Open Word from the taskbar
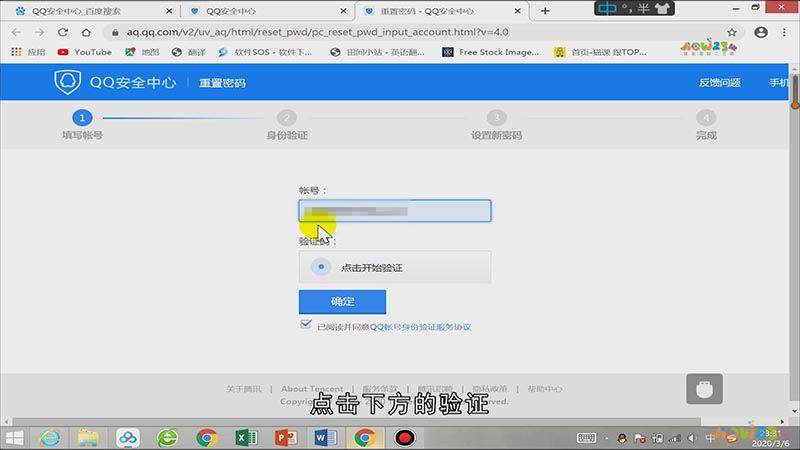 (325, 438)
